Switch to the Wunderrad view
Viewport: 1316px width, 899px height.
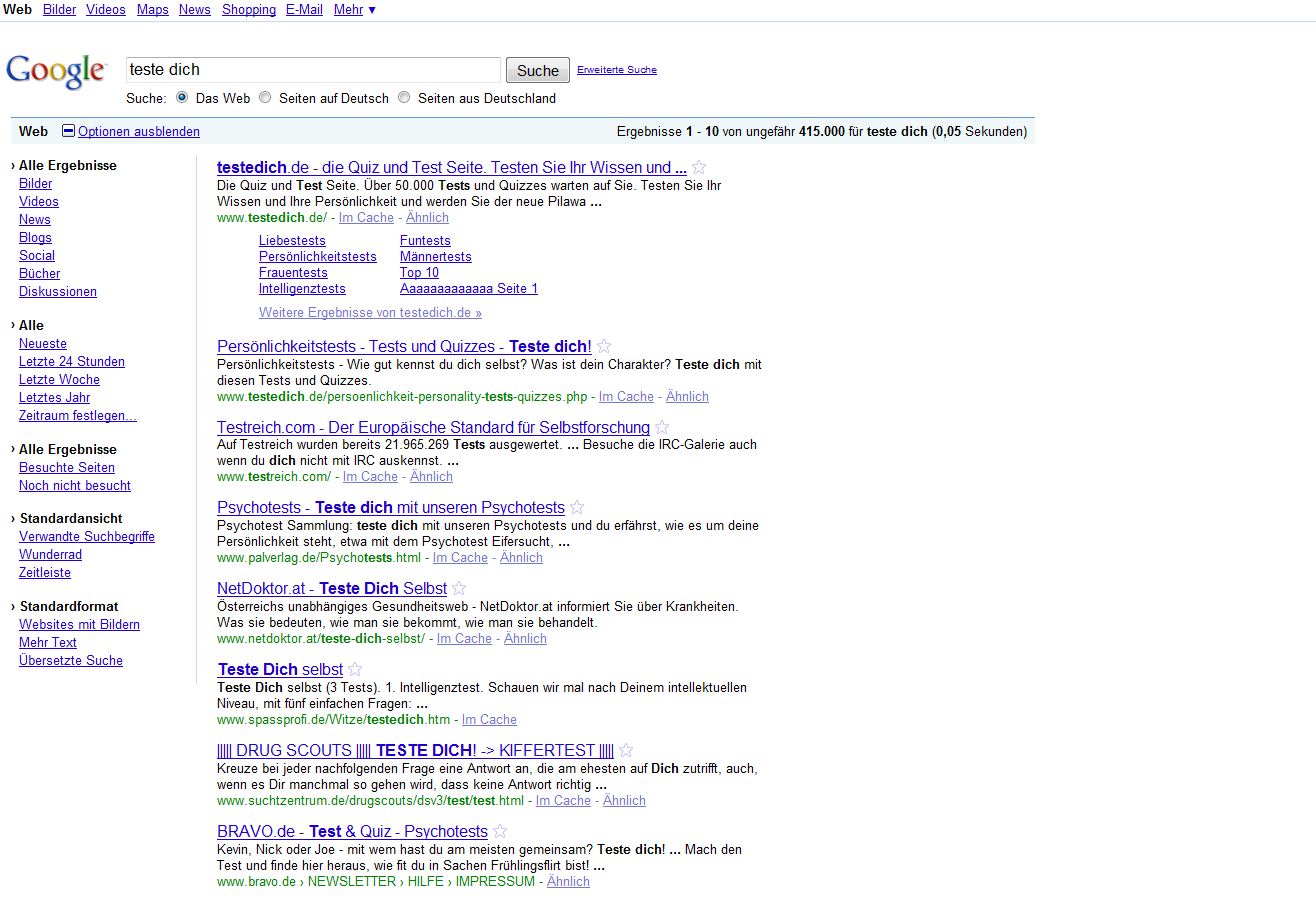(51, 554)
